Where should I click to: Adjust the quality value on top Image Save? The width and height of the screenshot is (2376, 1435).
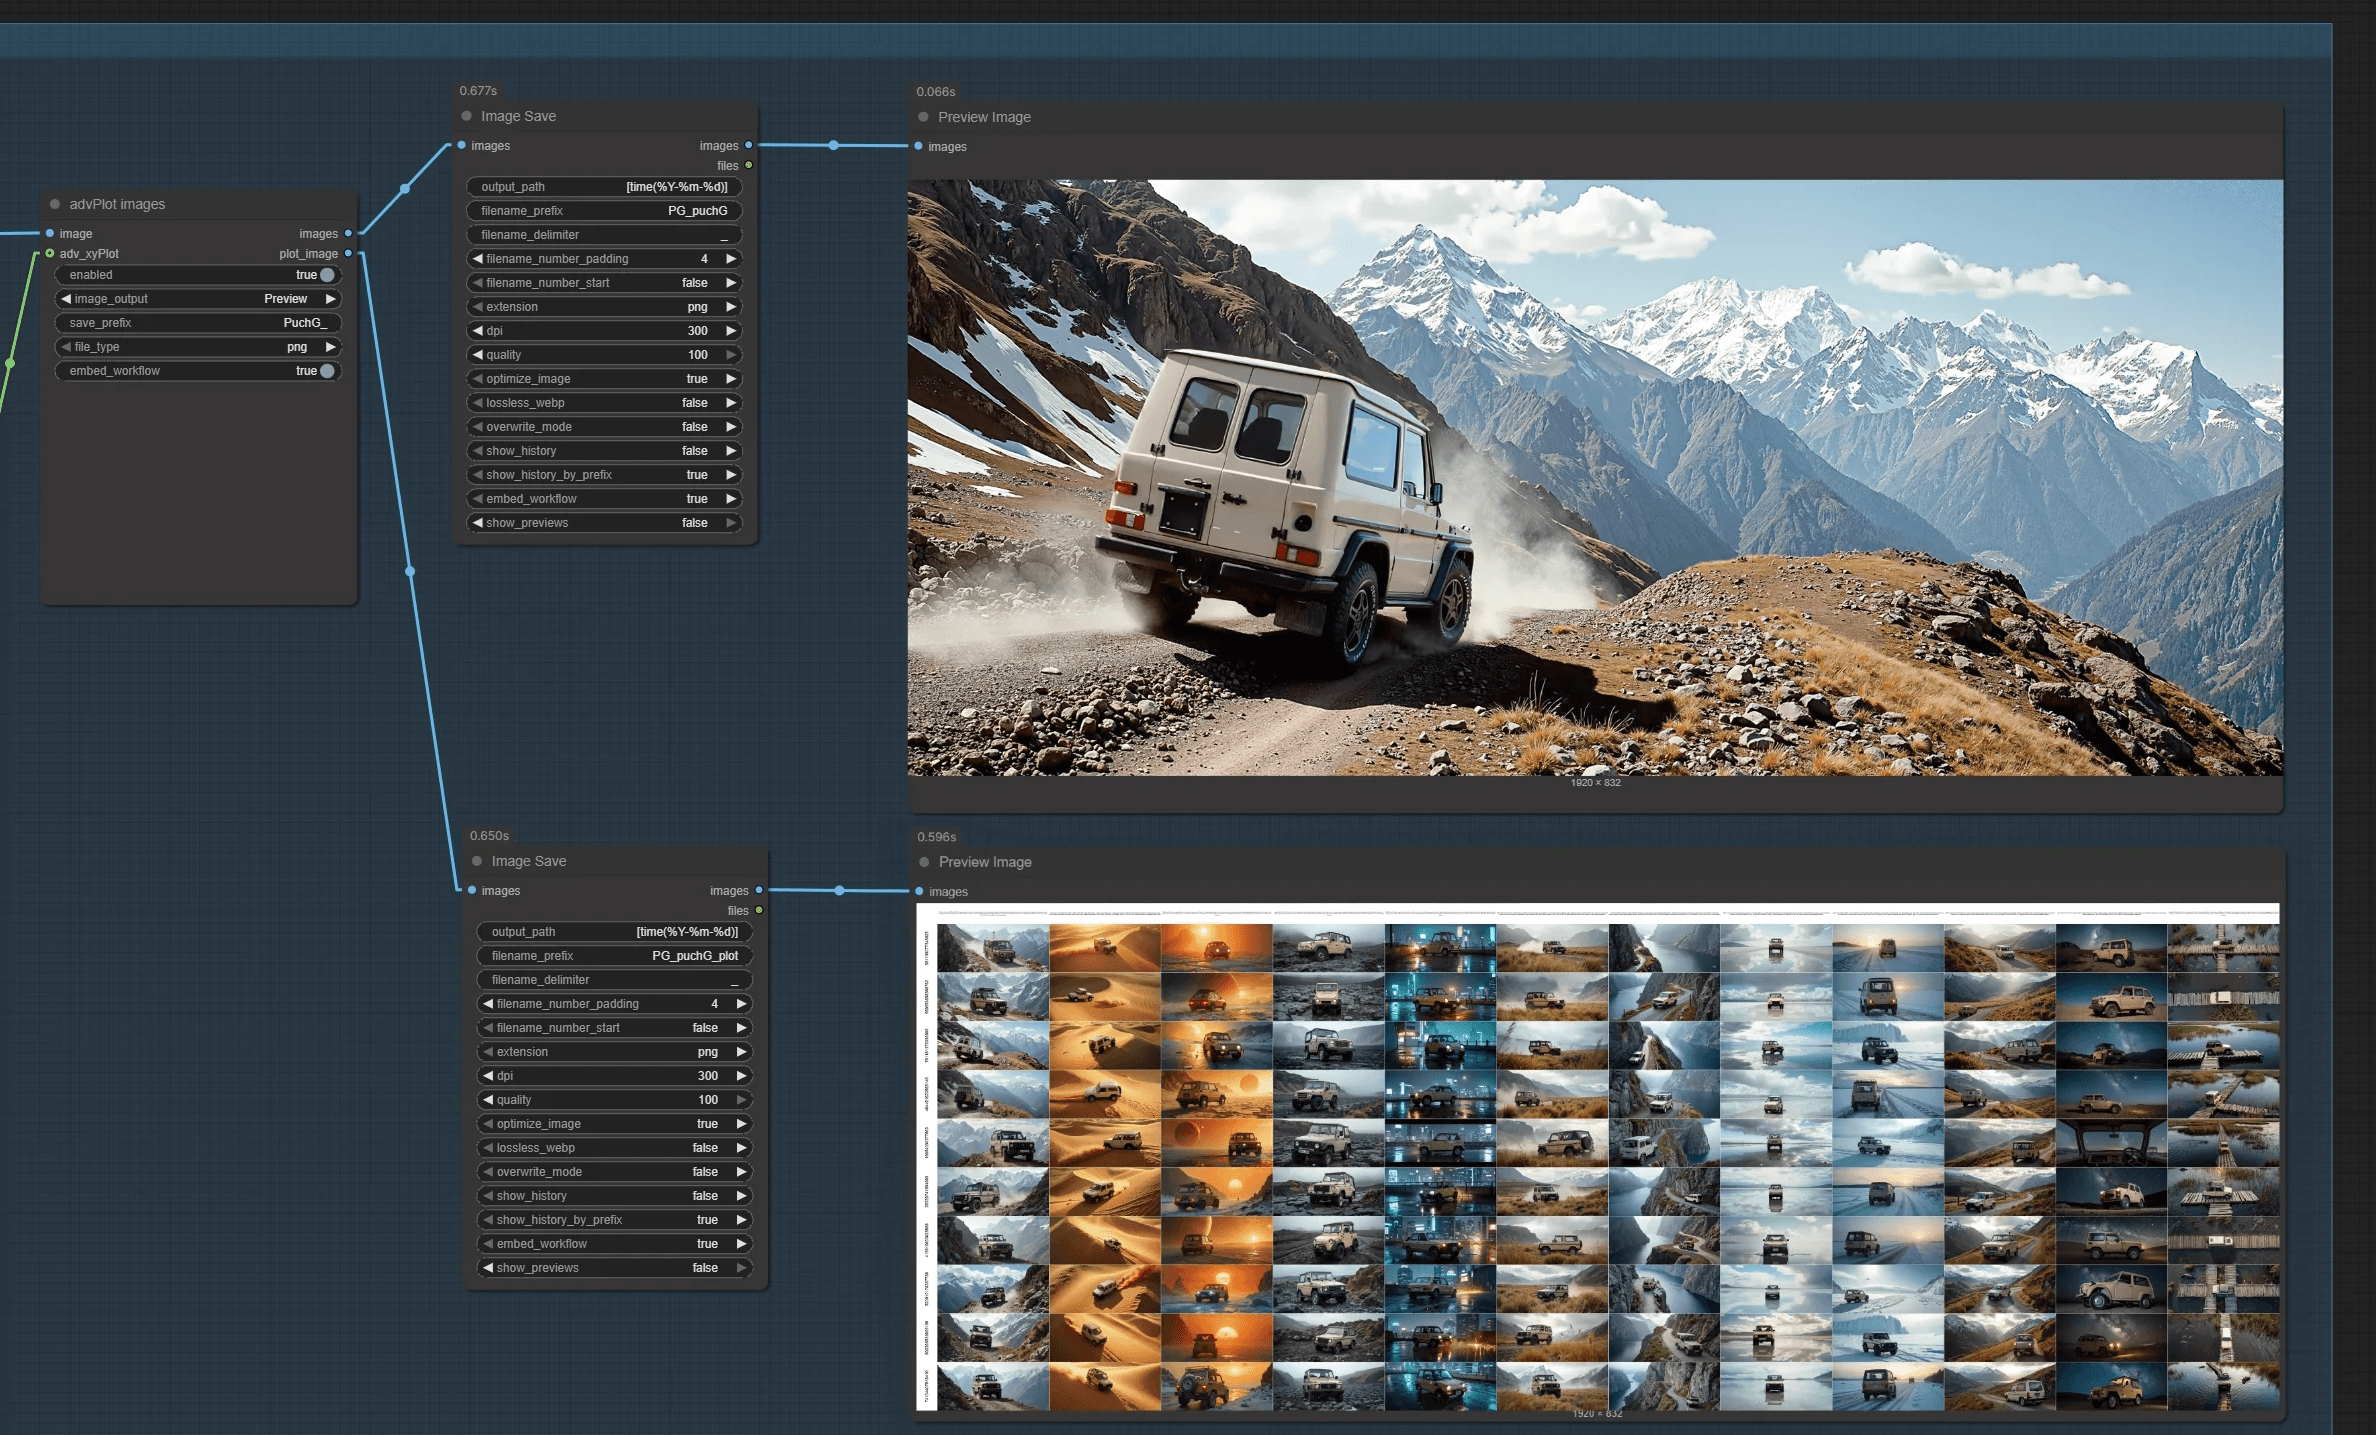tap(603, 354)
